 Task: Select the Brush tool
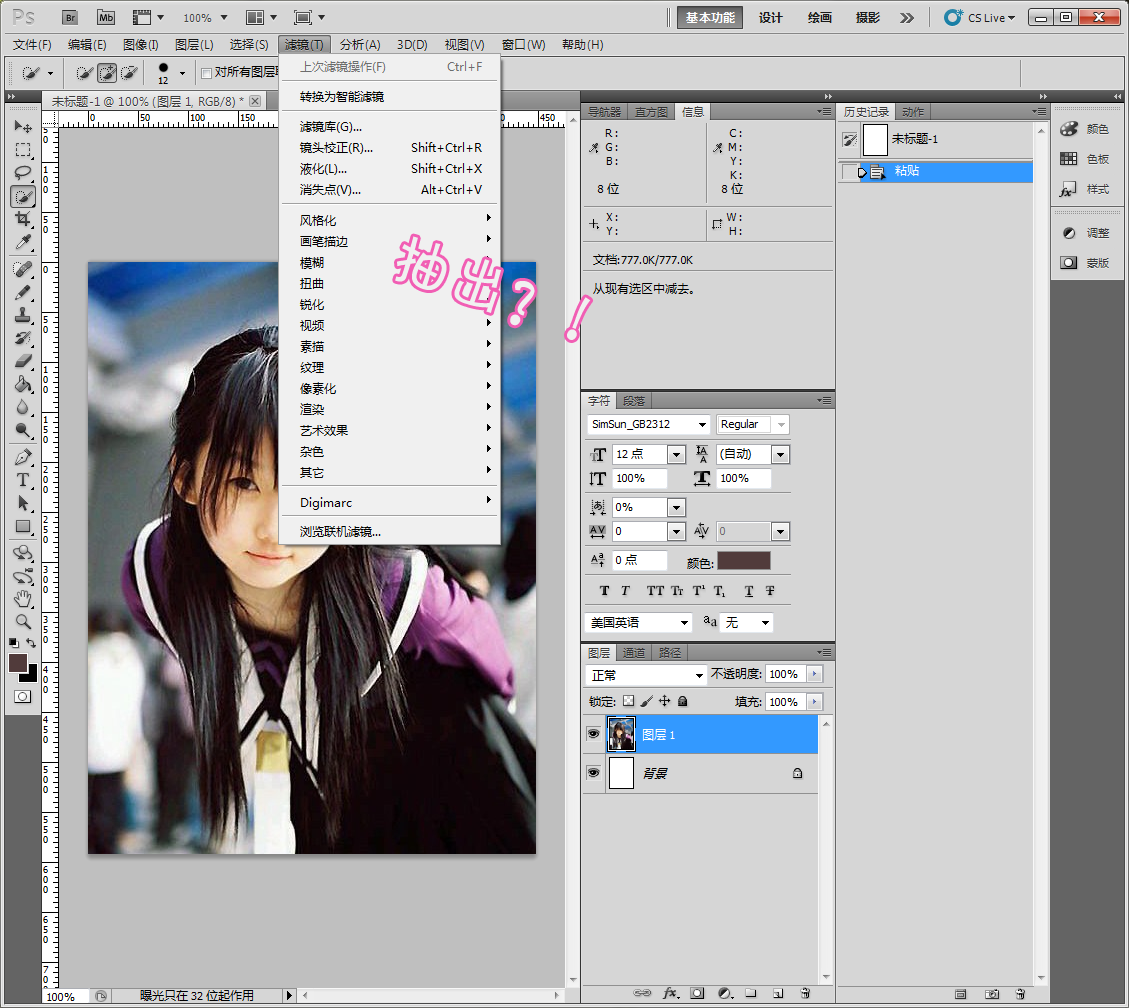23,292
